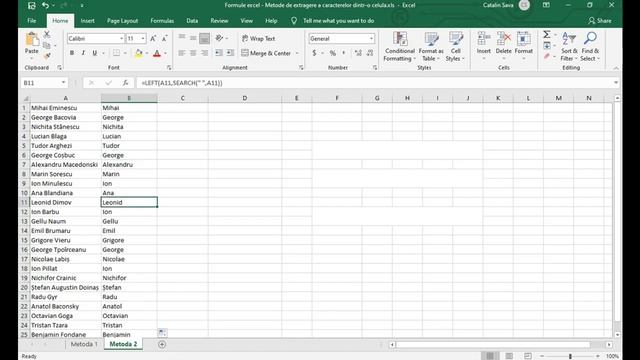Apply red font color
The image size is (640, 360).
coord(157,53)
